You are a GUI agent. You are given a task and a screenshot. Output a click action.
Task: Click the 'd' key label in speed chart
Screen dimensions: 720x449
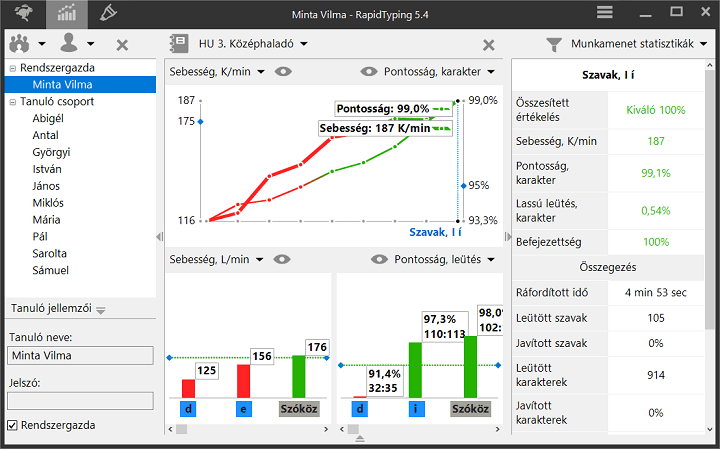click(188, 409)
